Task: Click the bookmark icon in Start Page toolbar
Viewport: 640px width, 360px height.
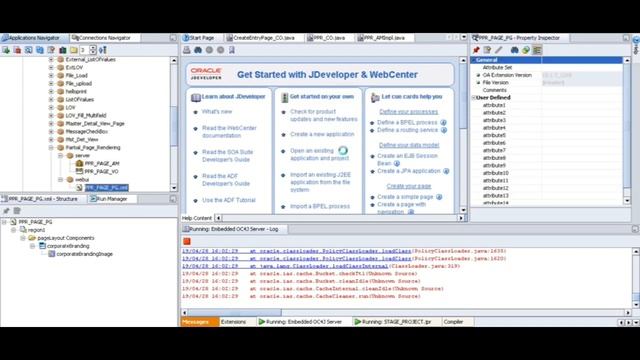Action: [232, 50]
